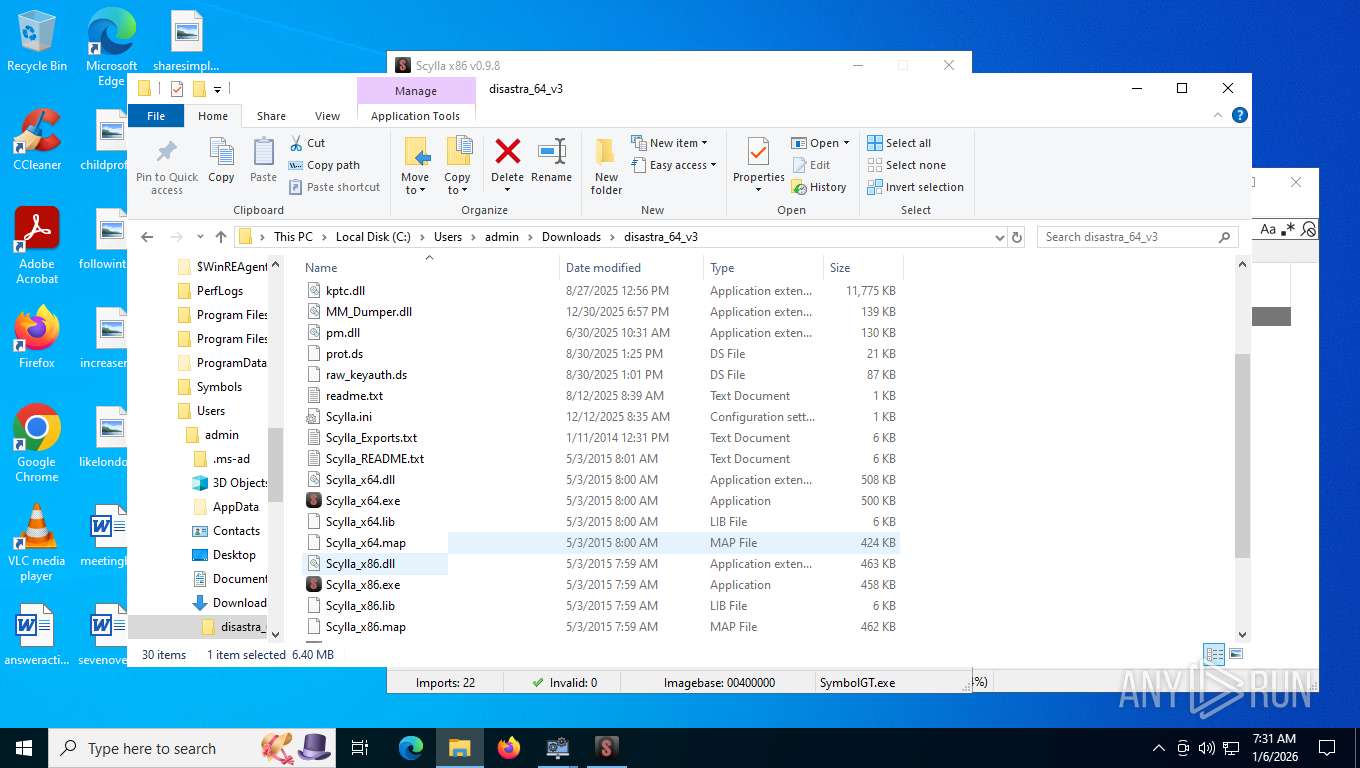Viewport: 1360px width, 768px height.
Task: Select Scylla_x86.dll file
Action: pos(360,564)
